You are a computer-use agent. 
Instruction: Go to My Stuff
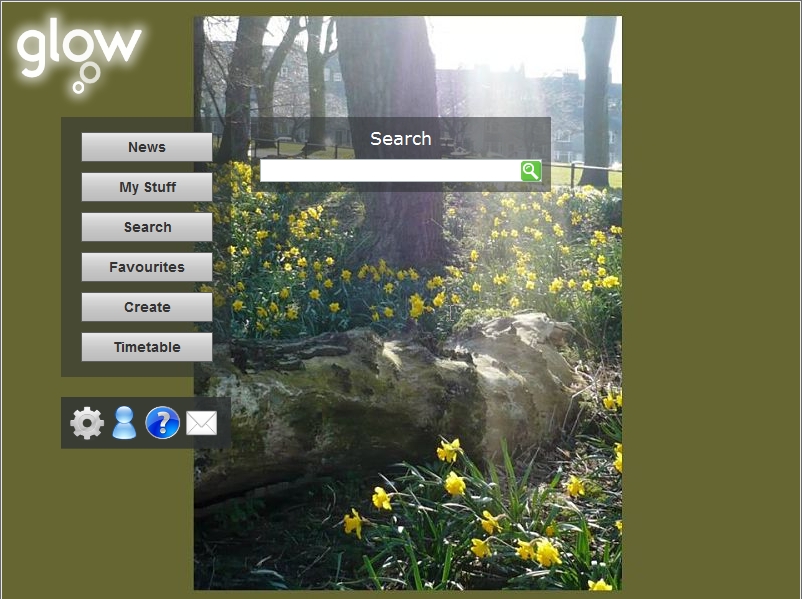point(147,187)
